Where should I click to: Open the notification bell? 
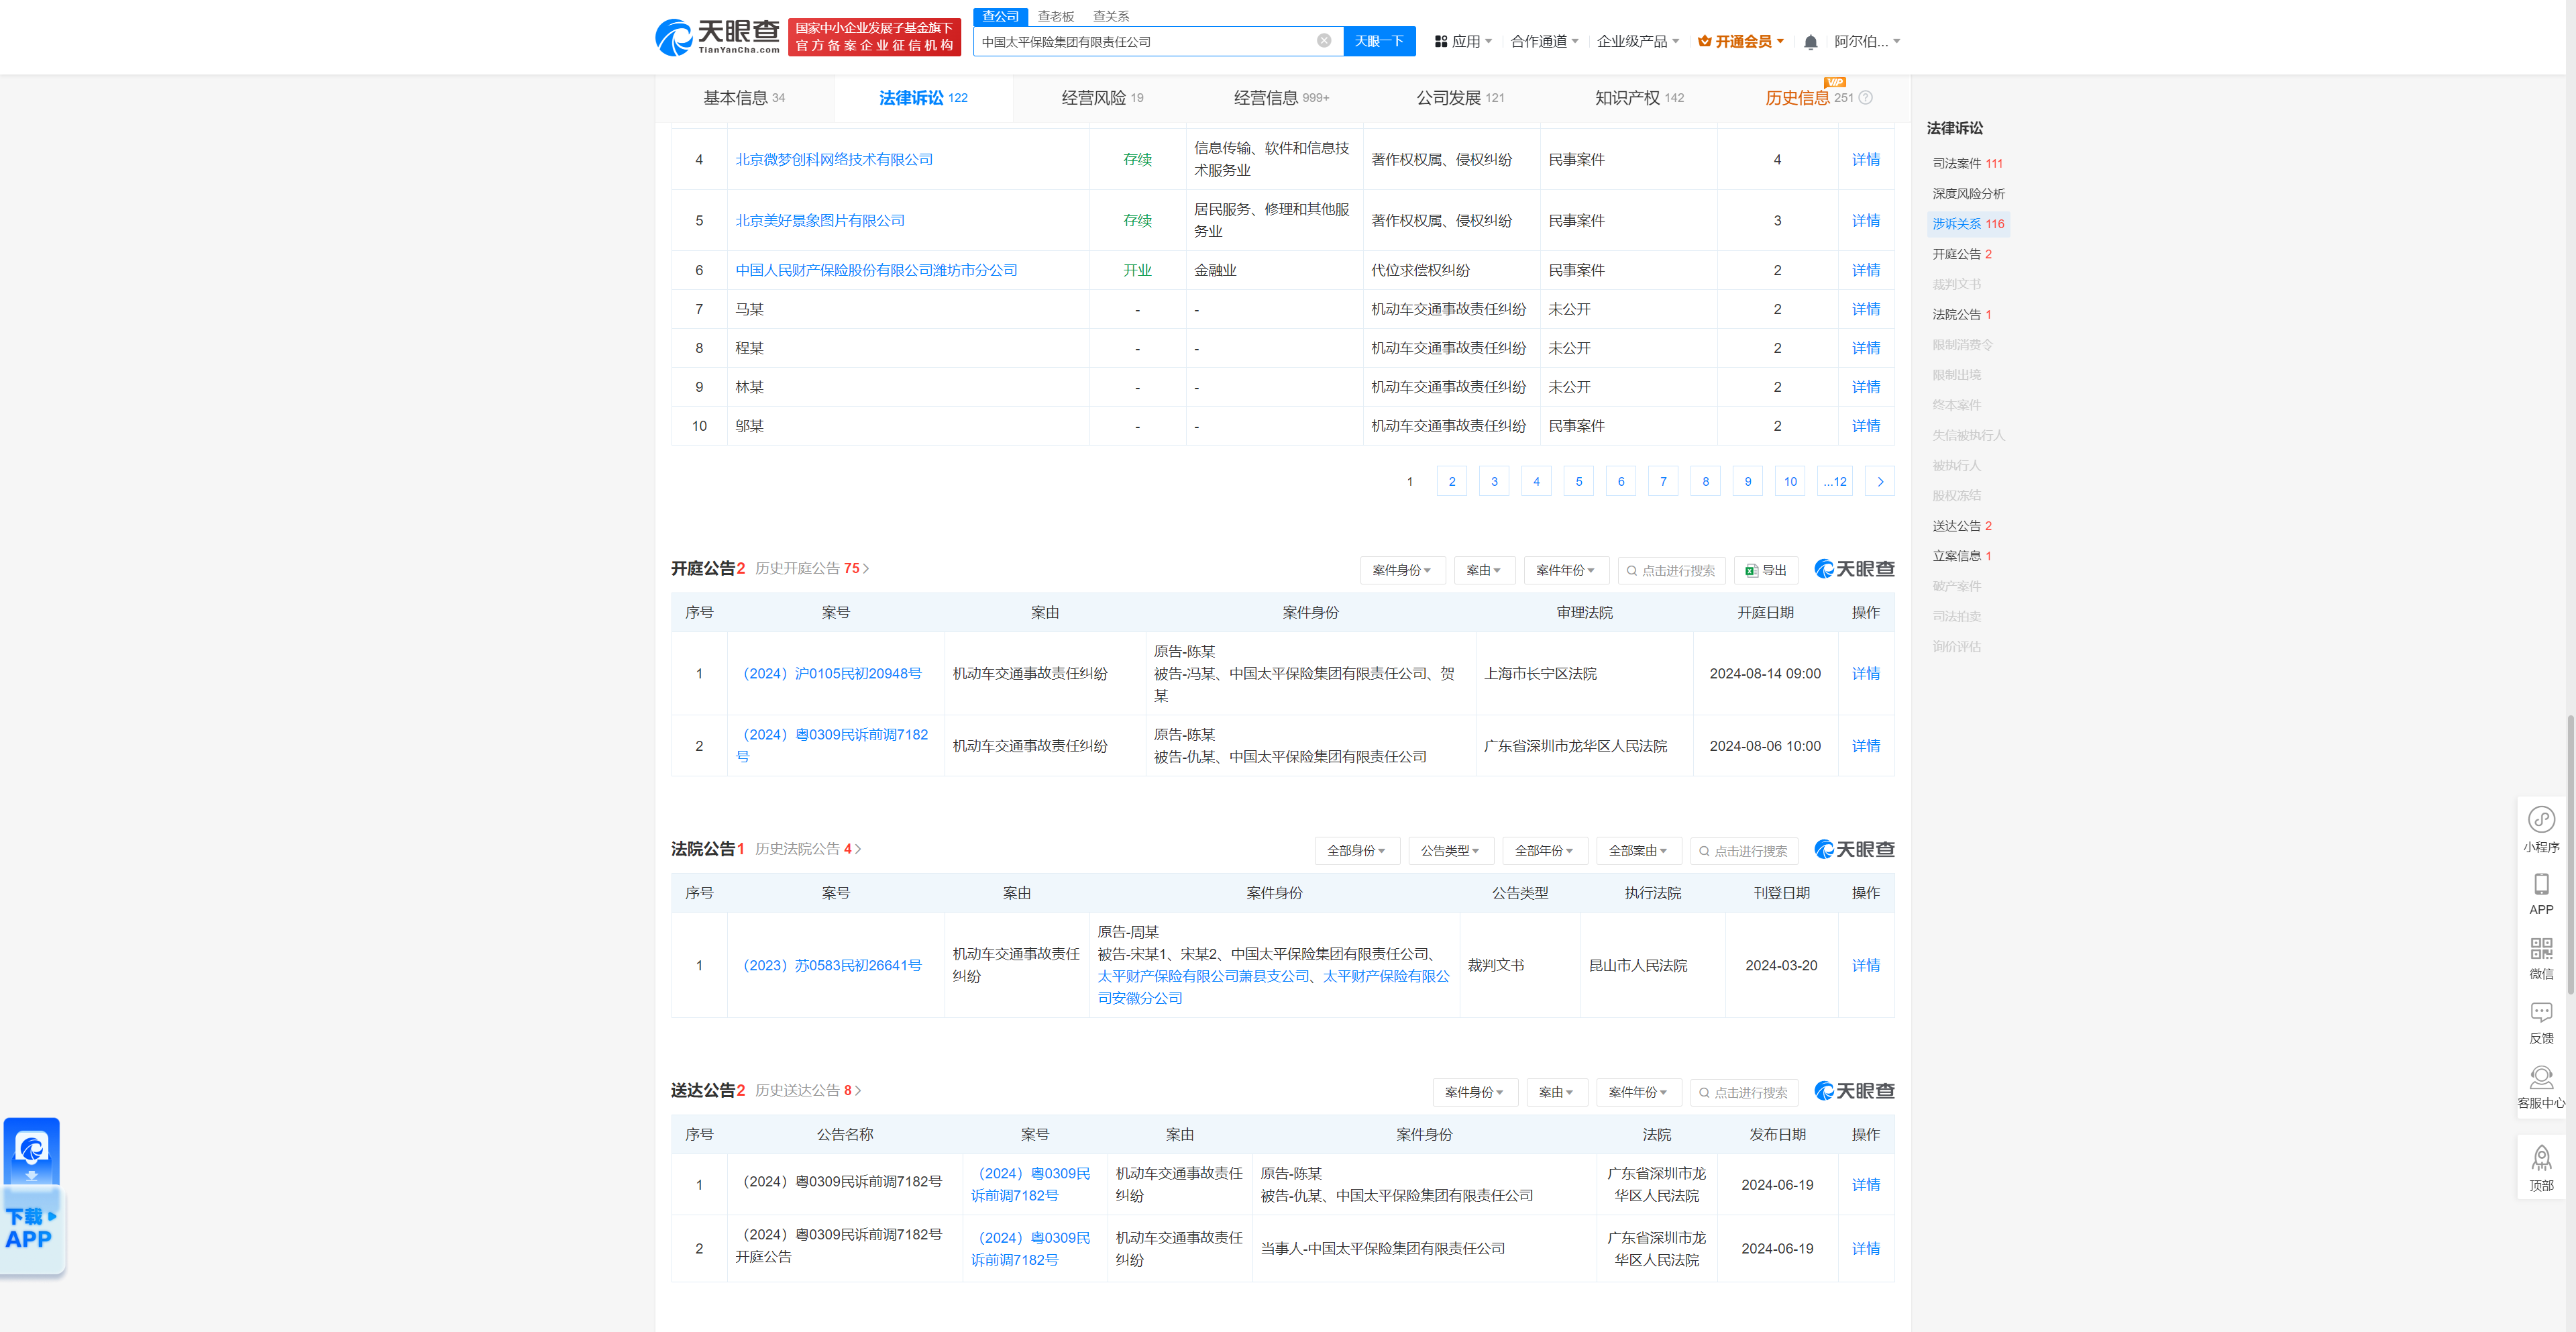click(1810, 42)
